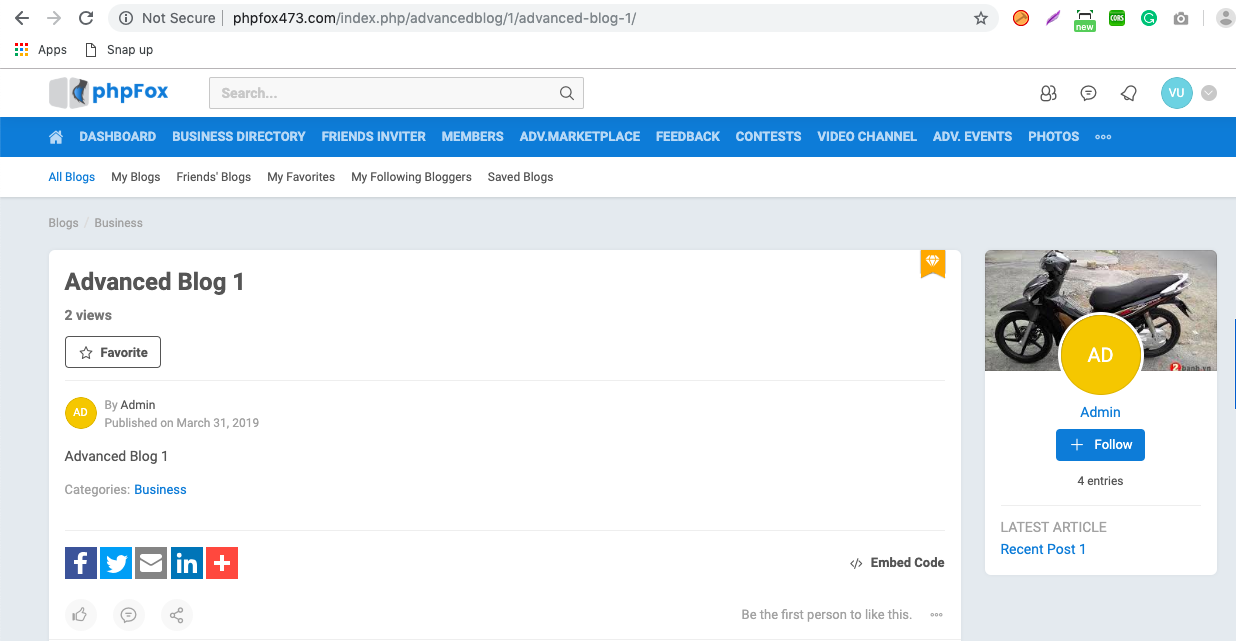Like the blog with thumbs-up icon

pyautogui.click(x=81, y=615)
